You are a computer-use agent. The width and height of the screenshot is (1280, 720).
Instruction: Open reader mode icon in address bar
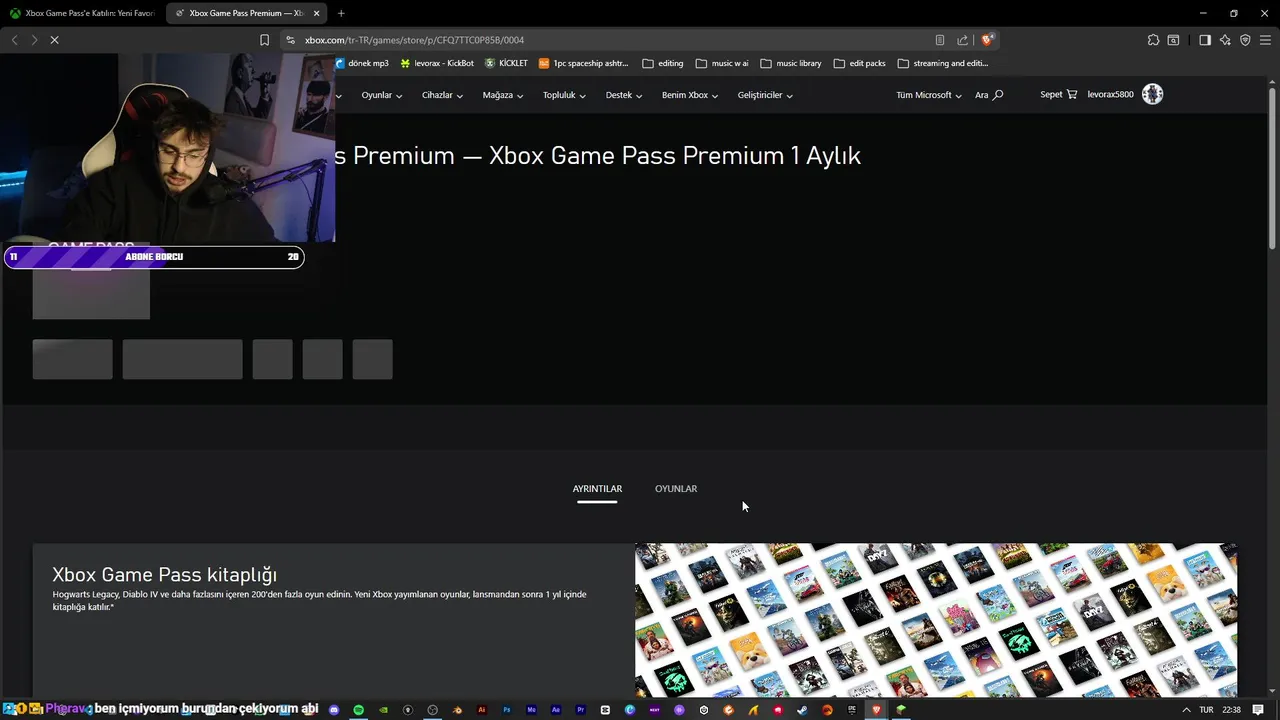click(940, 40)
